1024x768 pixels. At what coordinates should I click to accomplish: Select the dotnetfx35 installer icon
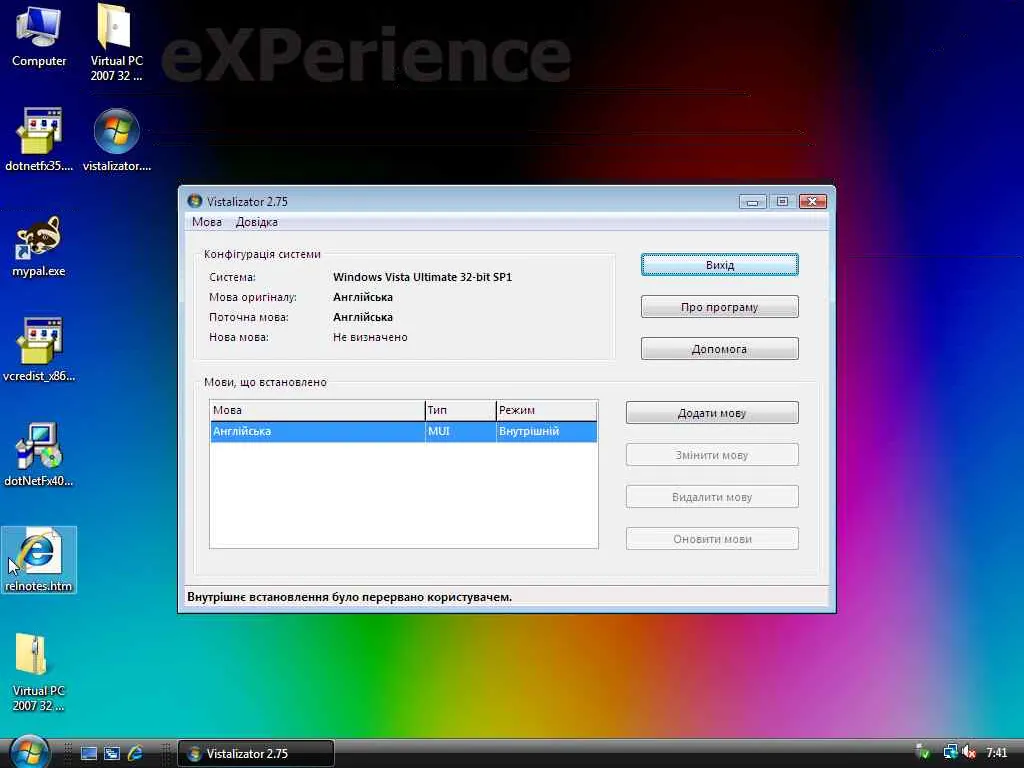(39, 140)
